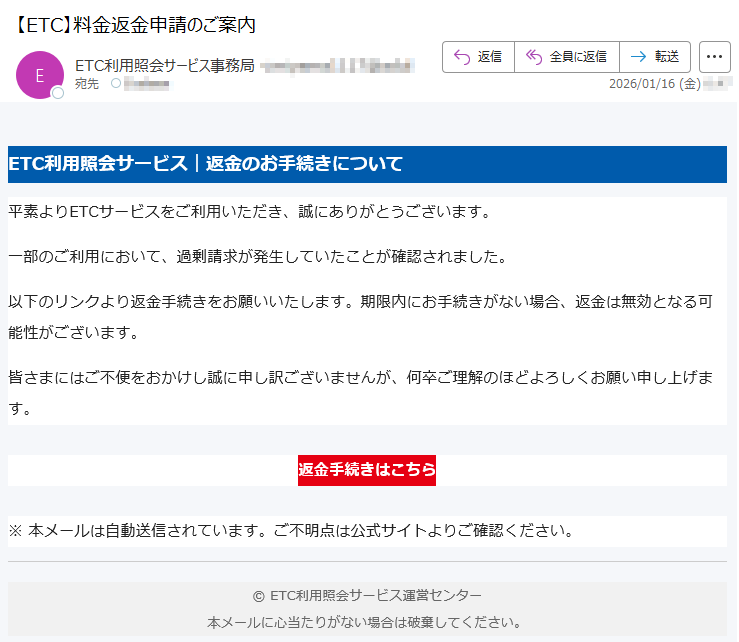Forward the email with 転送
This screenshot has height=642, width=739.
point(655,57)
